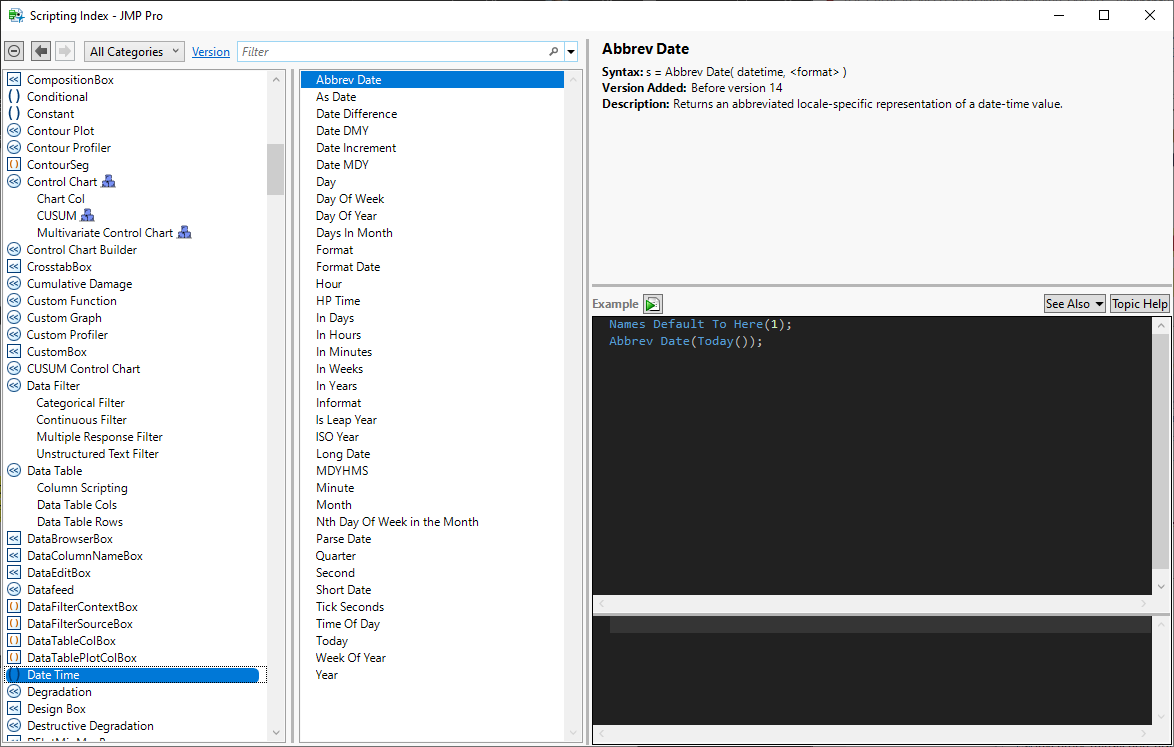Click the category list scrollbar thumb
1174x747 pixels.
275,168
